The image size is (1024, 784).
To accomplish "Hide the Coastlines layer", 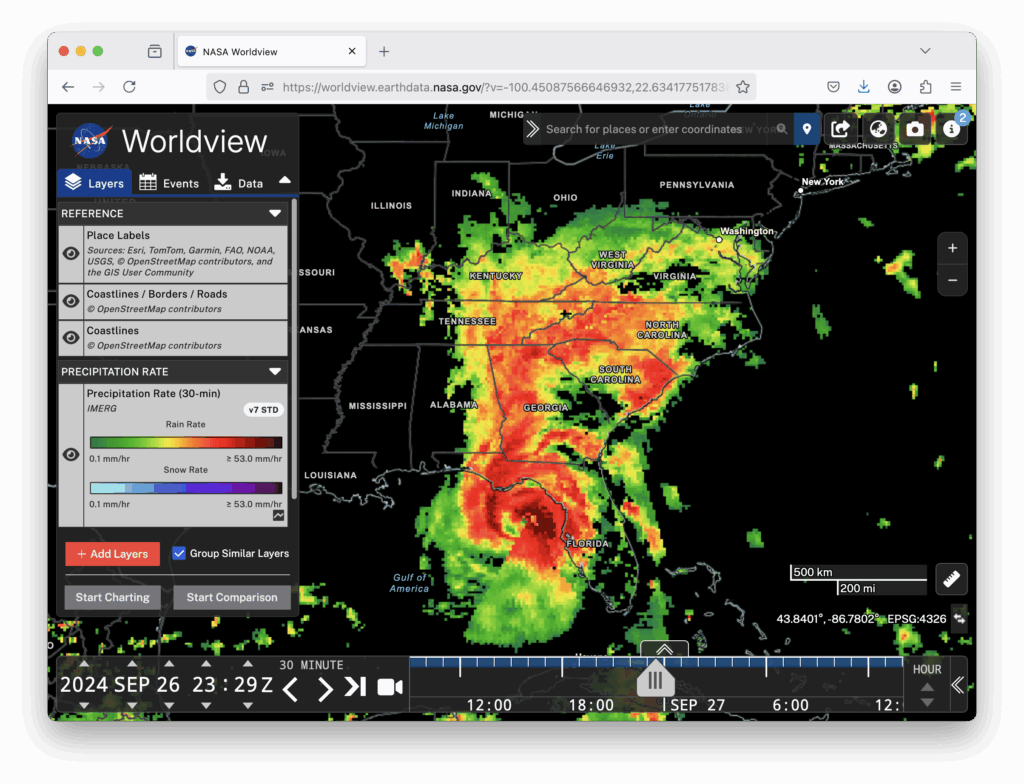I will tap(71, 338).
